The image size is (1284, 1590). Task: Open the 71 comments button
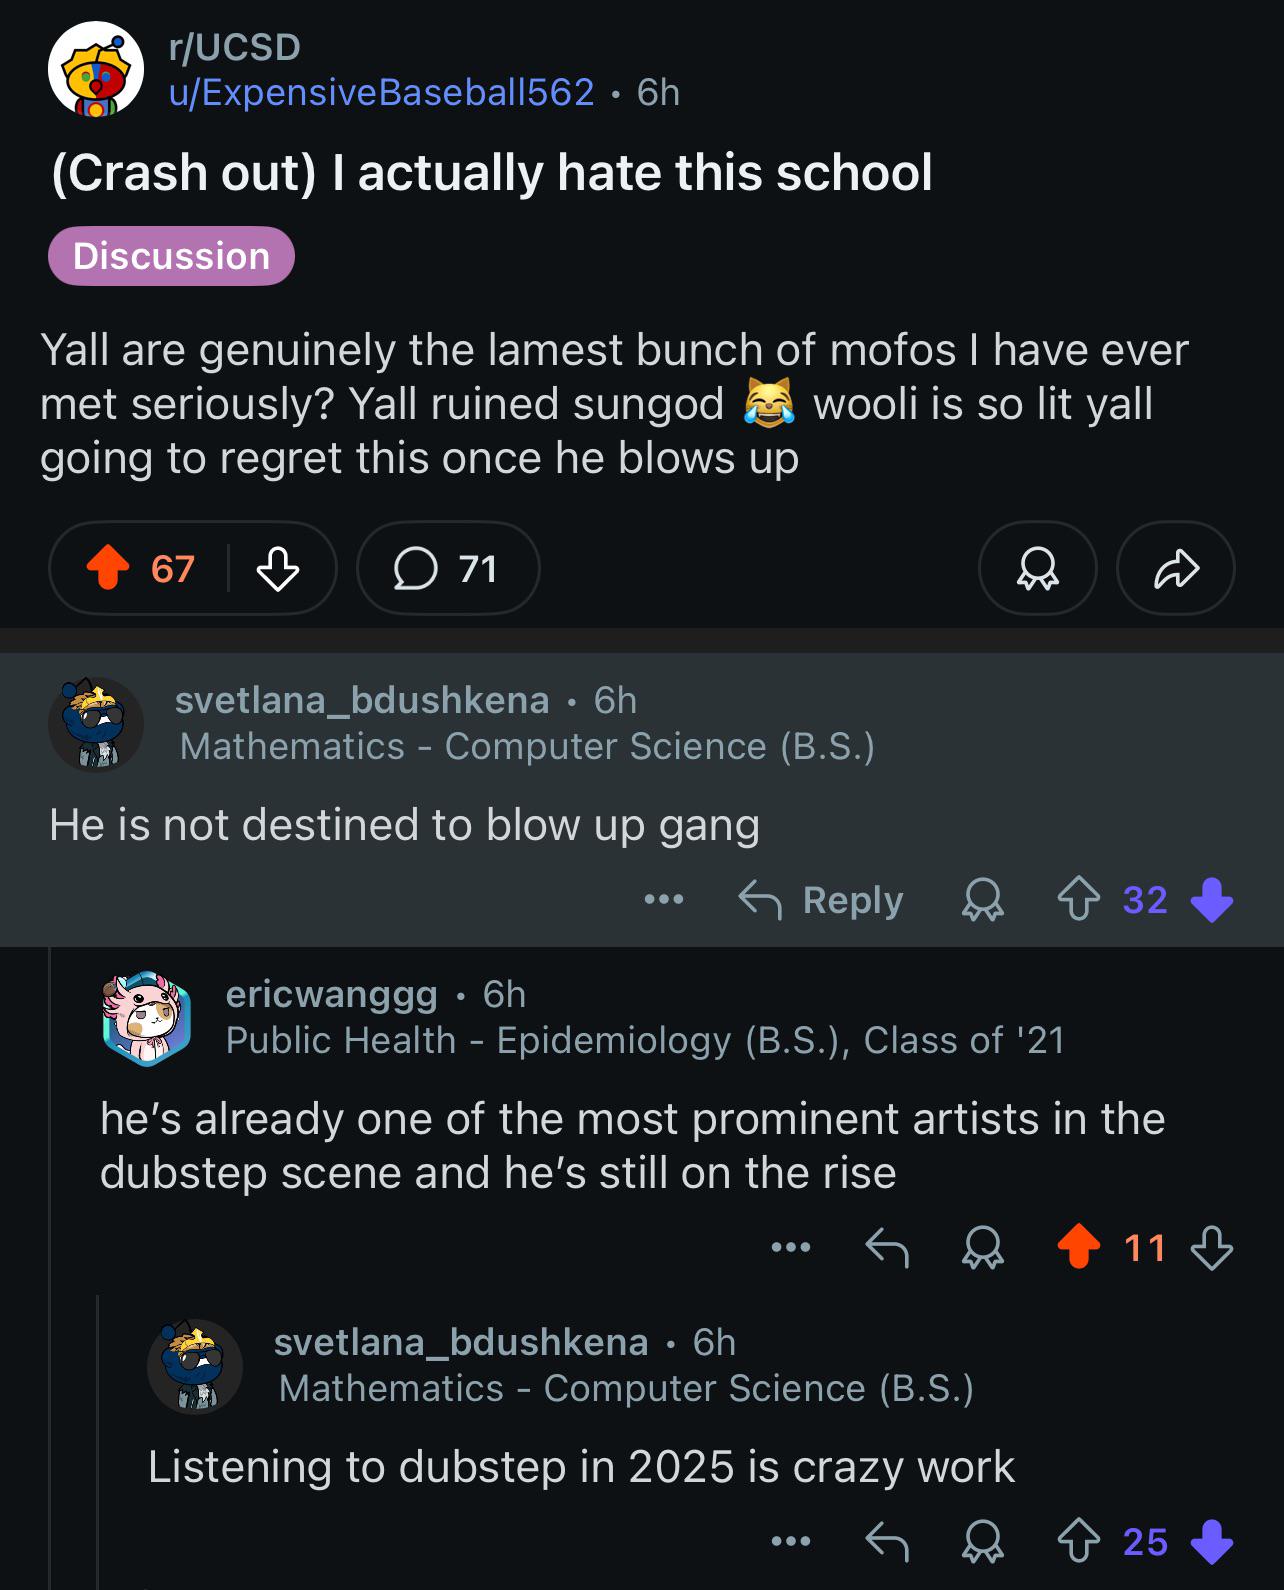448,568
